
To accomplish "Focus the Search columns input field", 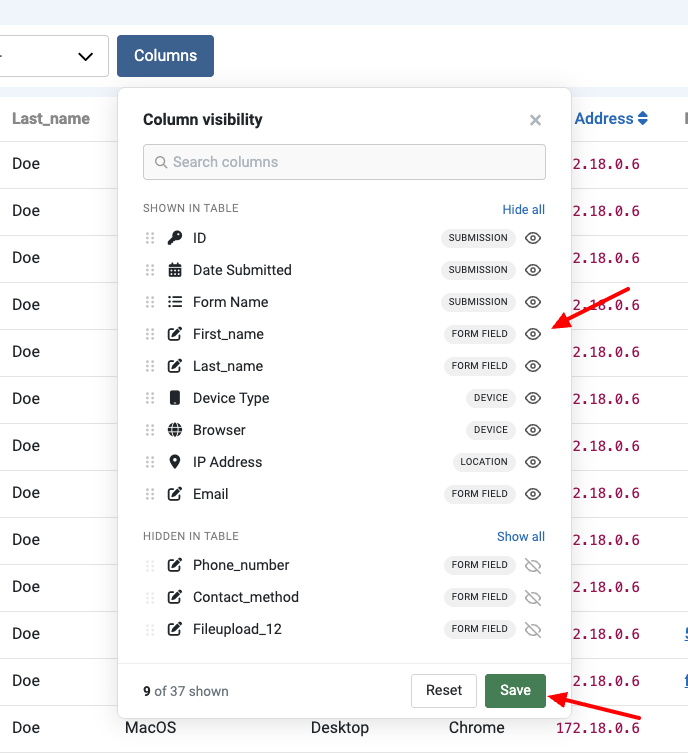I will (x=344, y=162).
